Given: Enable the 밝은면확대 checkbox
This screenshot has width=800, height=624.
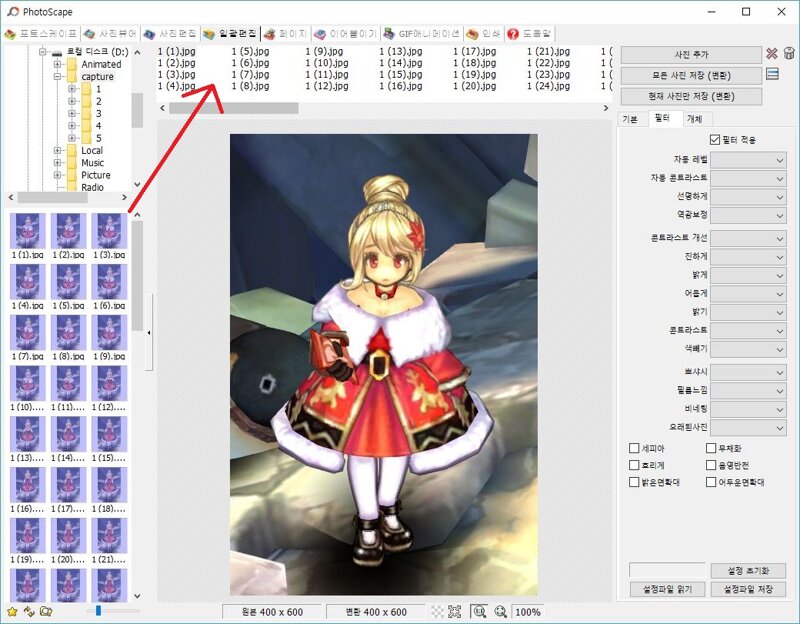Looking at the screenshot, I should 634,482.
